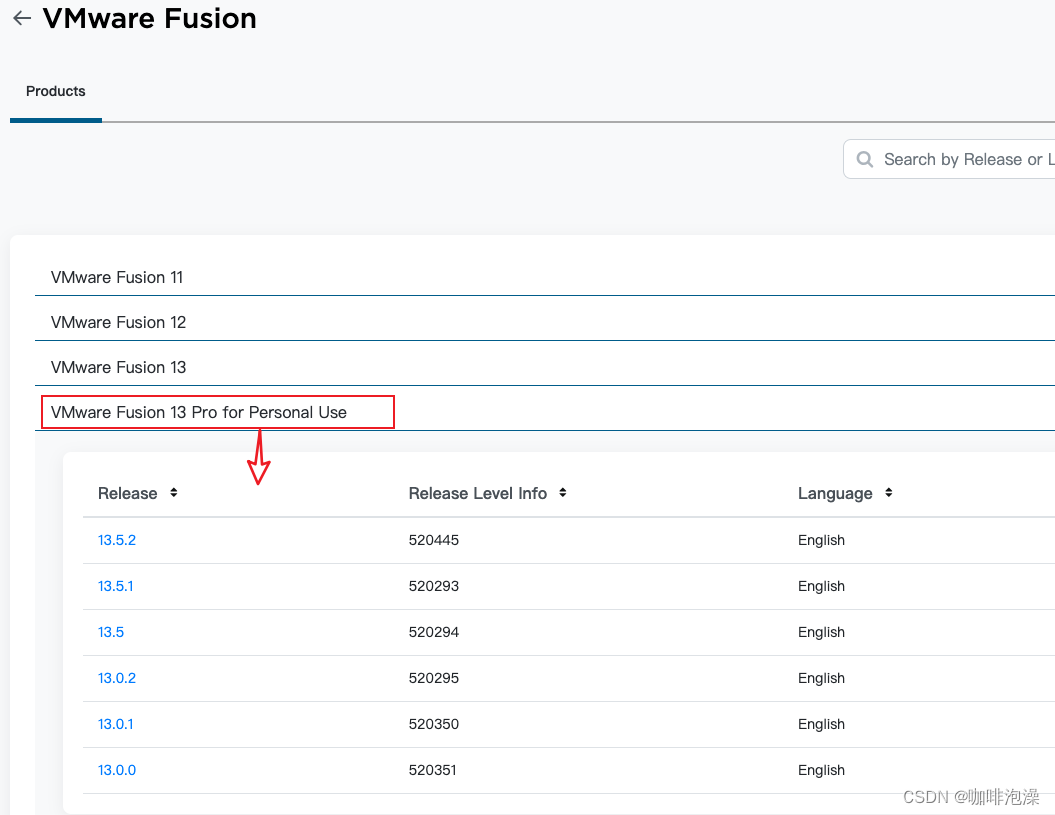This screenshot has width=1055, height=815.
Task: Click English in the 13.5 row
Action: coord(822,632)
